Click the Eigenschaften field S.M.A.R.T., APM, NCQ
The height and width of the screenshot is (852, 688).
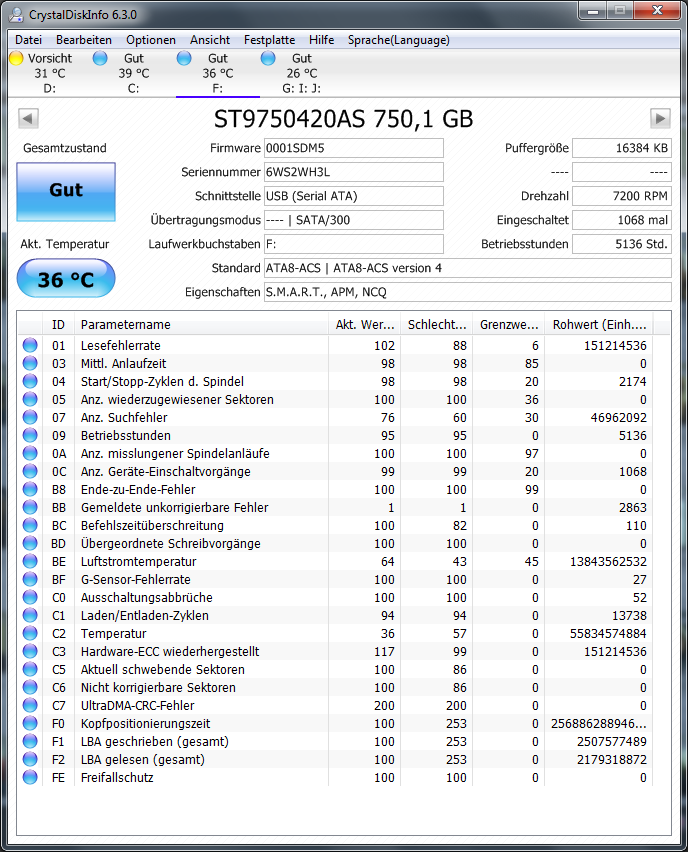[x=467, y=292]
